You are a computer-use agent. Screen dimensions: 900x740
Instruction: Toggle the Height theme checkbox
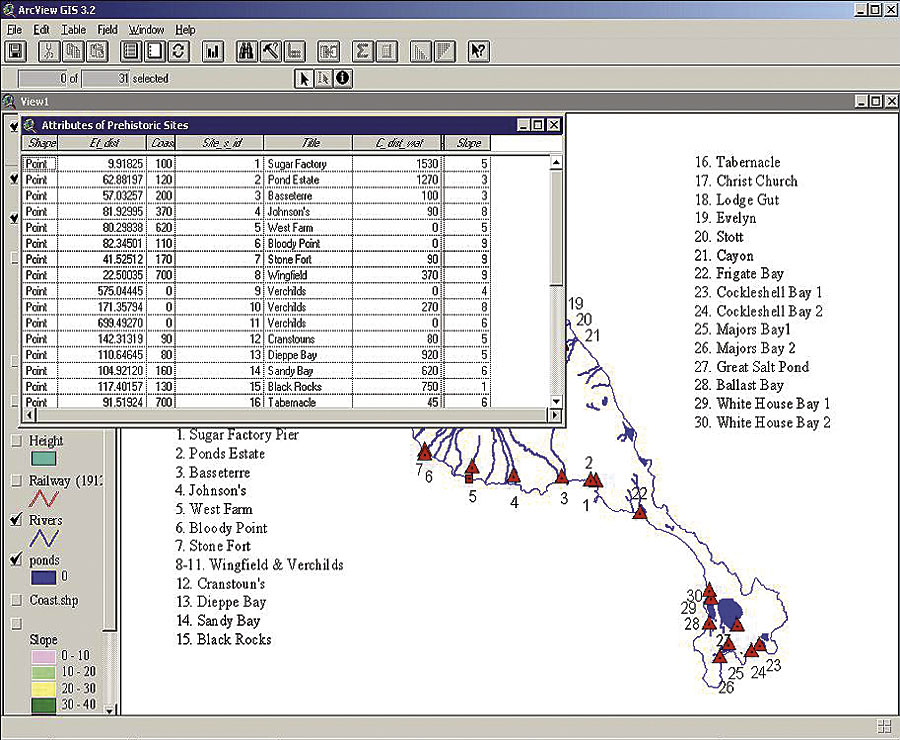[x=17, y=440]
